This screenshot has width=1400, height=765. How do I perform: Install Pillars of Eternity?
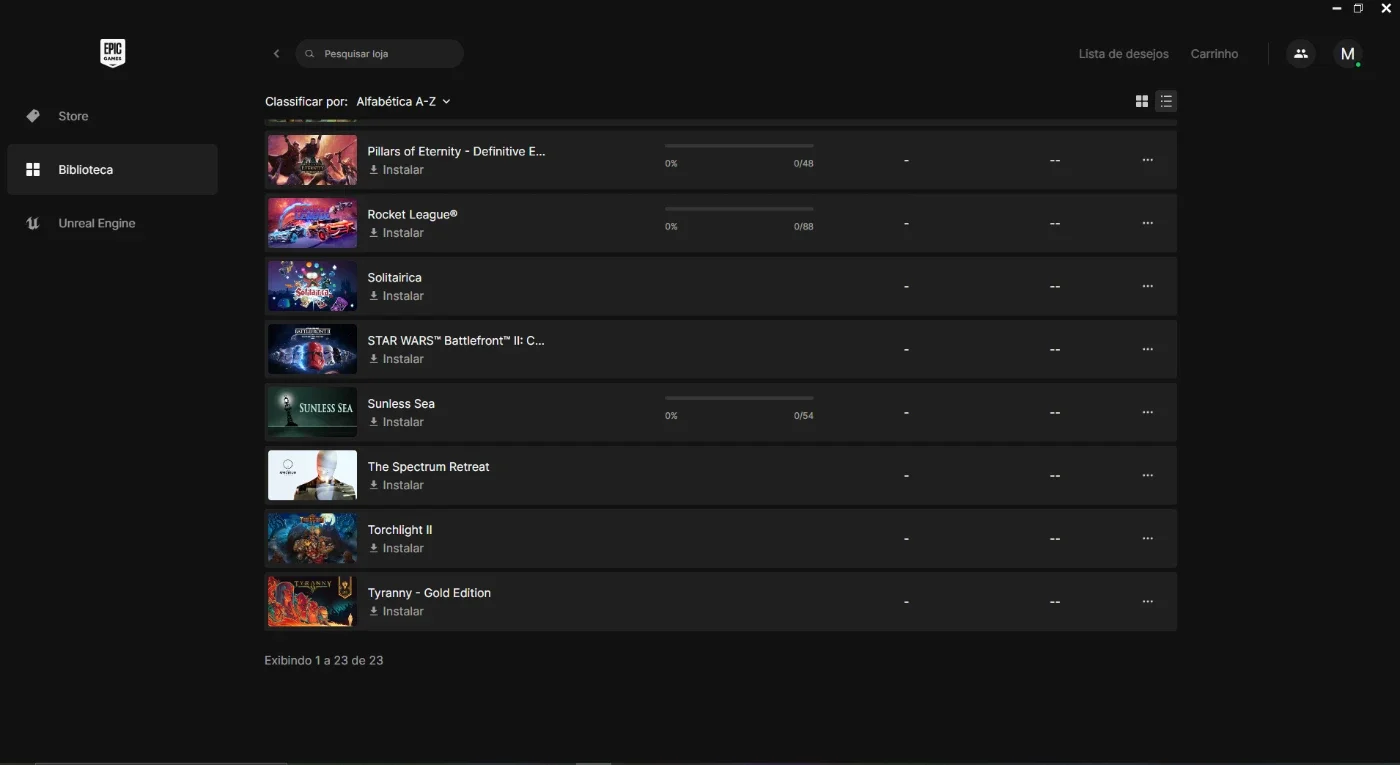click(x=396, y=170)
